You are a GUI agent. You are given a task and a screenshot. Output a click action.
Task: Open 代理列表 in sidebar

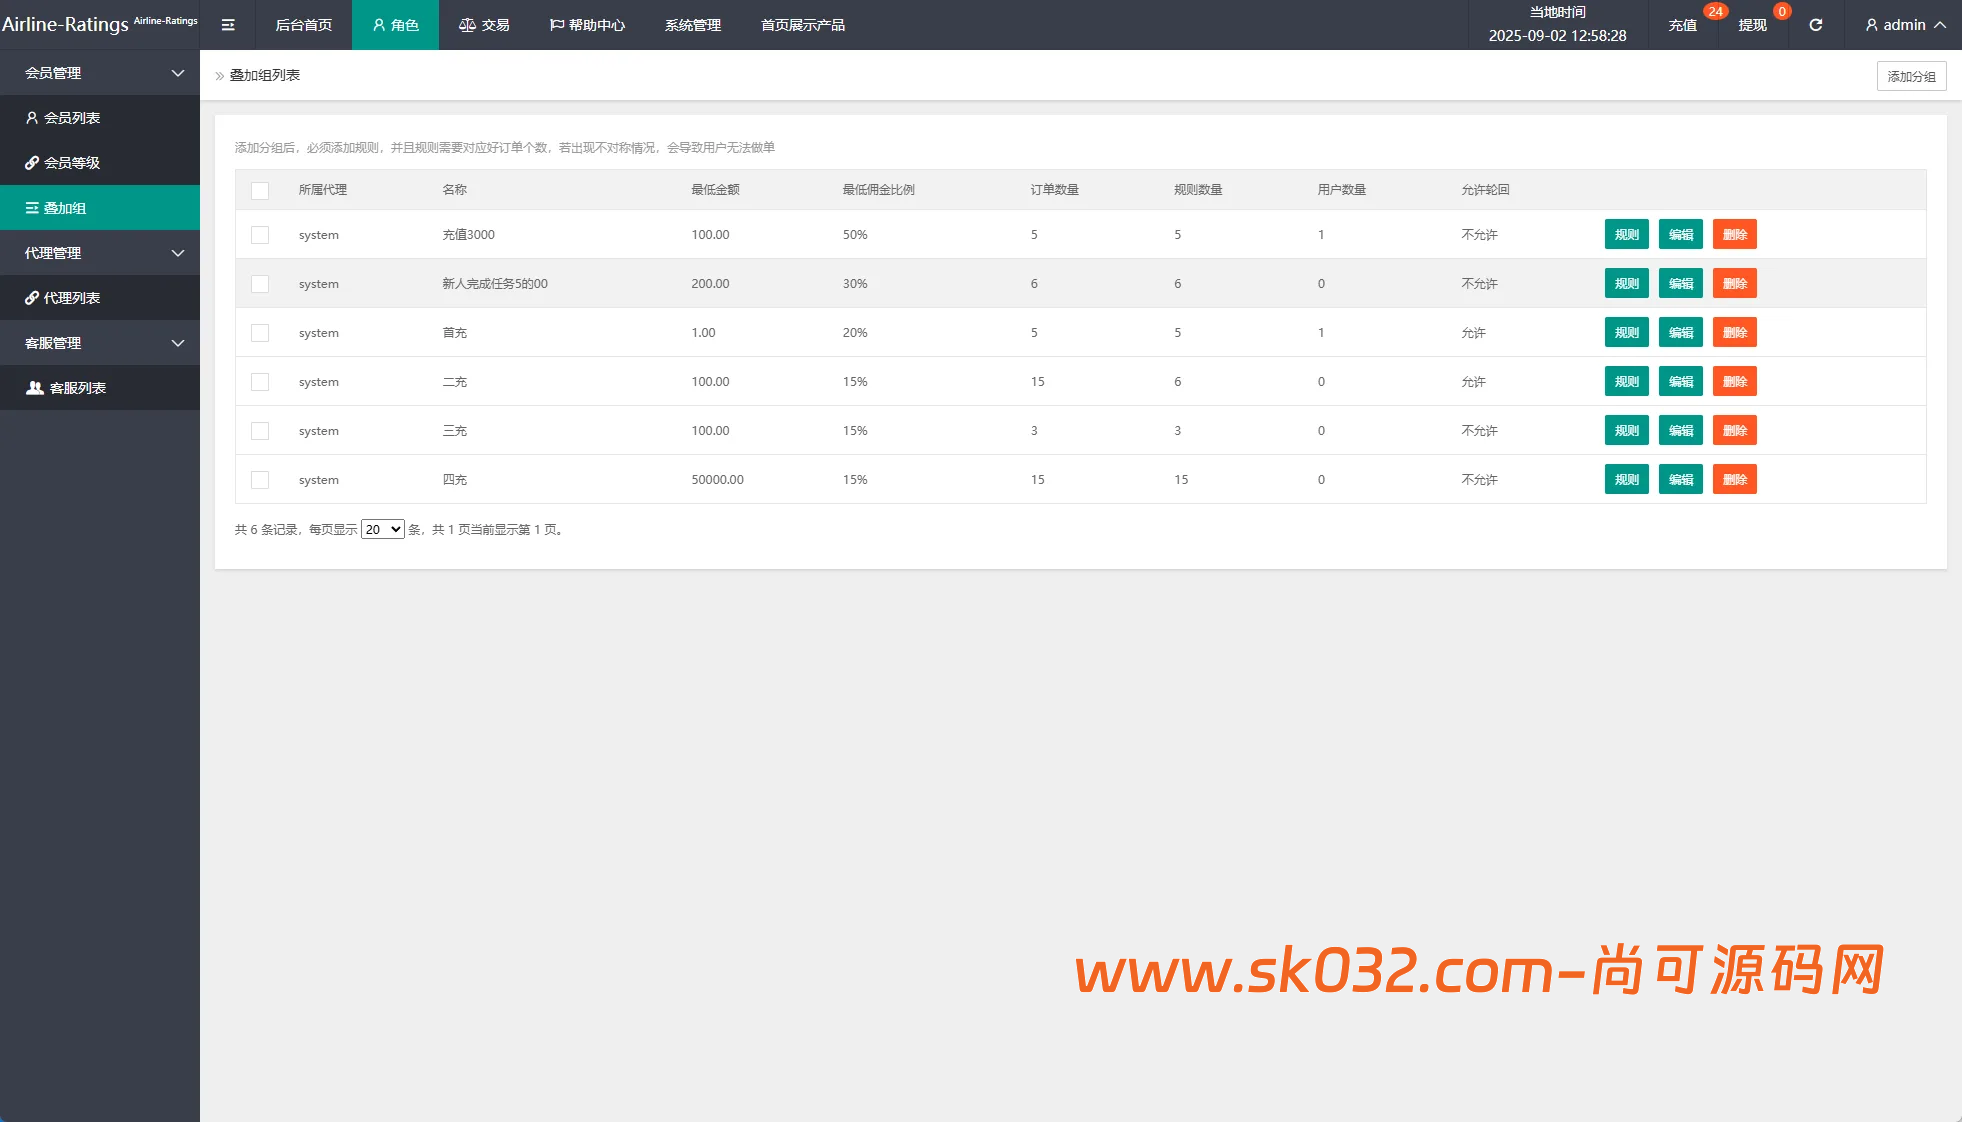[x=72, y=298]
